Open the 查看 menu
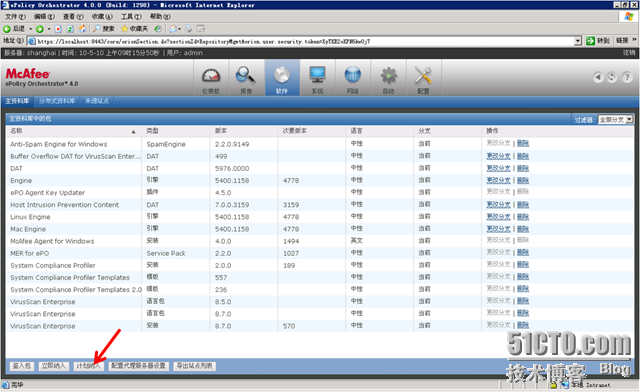Screen dimensions: 640x392 click(73, 16)
